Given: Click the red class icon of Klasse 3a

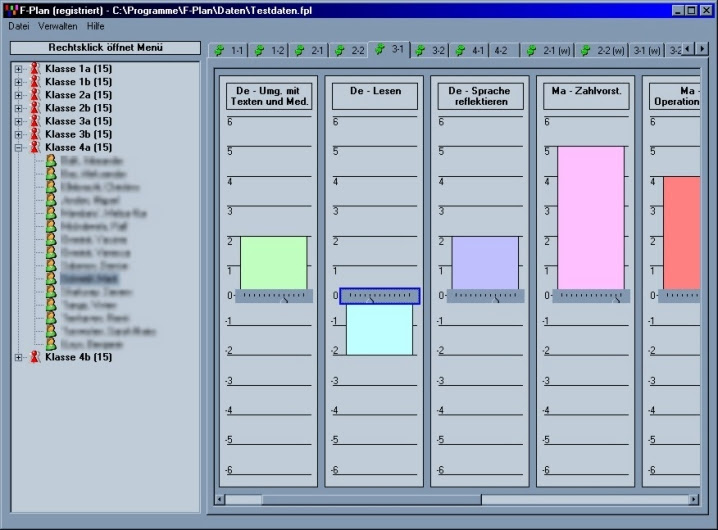Looking at the screenshot, I should click(x=35, y=121).
